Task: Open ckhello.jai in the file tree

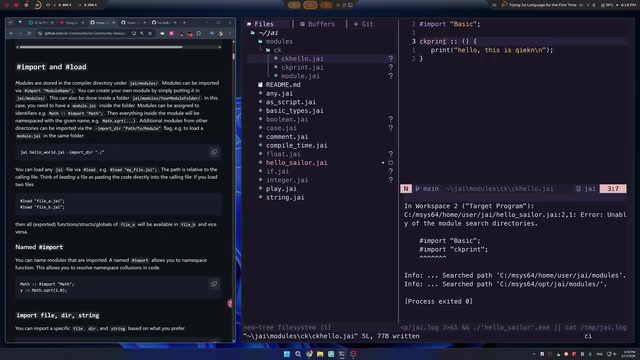Action: (x=302, y=59)
